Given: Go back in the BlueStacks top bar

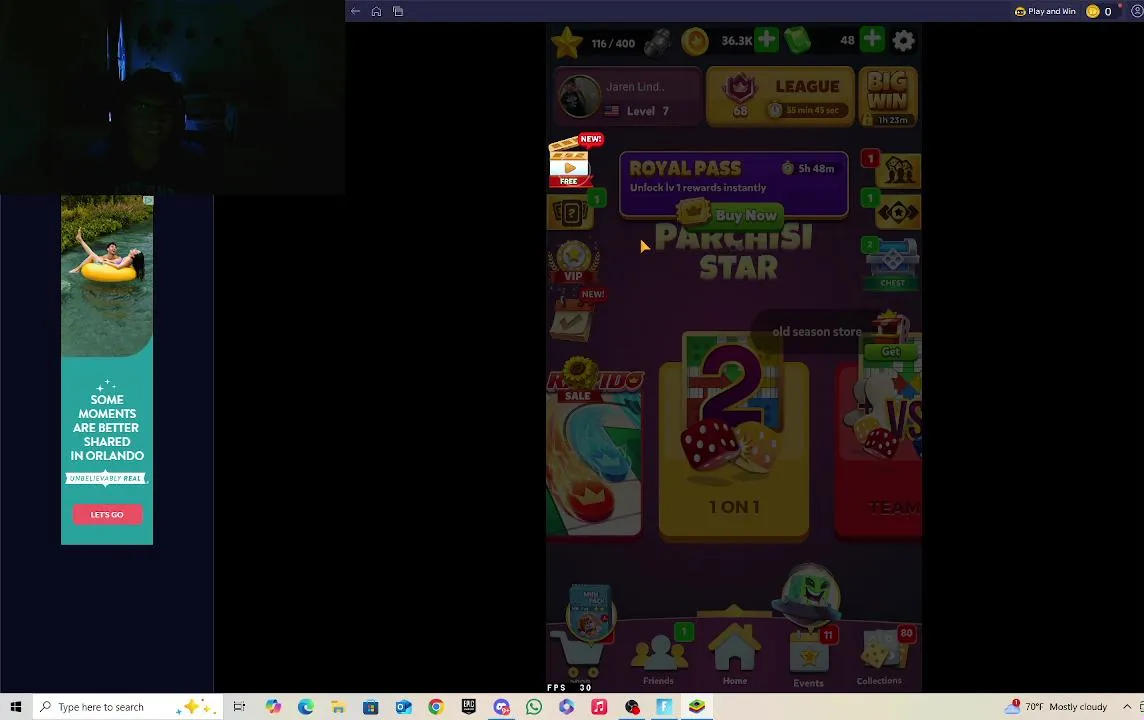Looking at the screenshot, I should click(355, 11).
